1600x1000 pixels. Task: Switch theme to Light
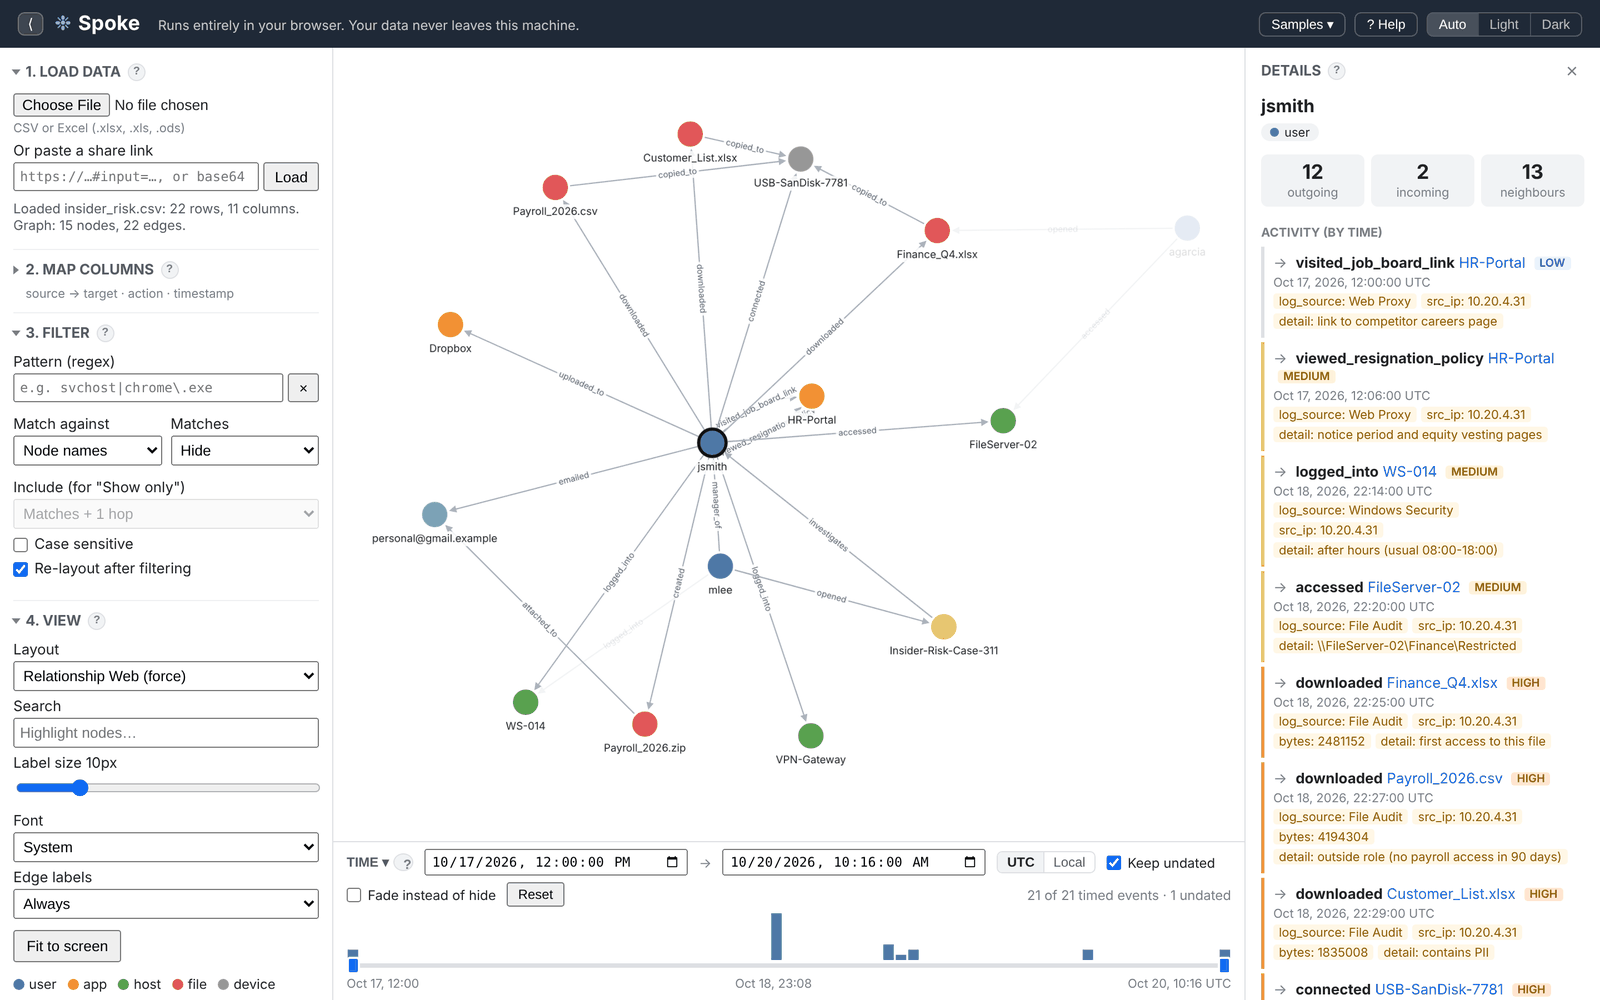click(x=1504, y=24)
